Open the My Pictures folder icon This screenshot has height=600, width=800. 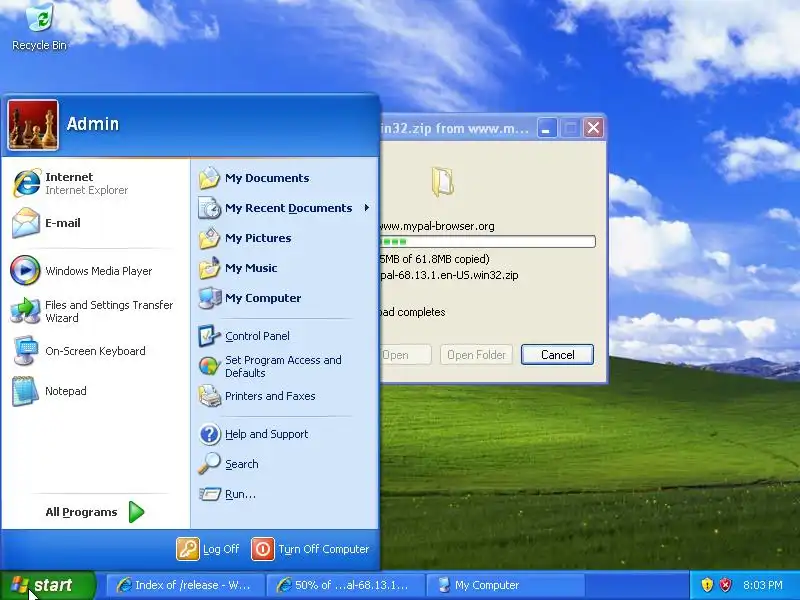pos(209,238)
